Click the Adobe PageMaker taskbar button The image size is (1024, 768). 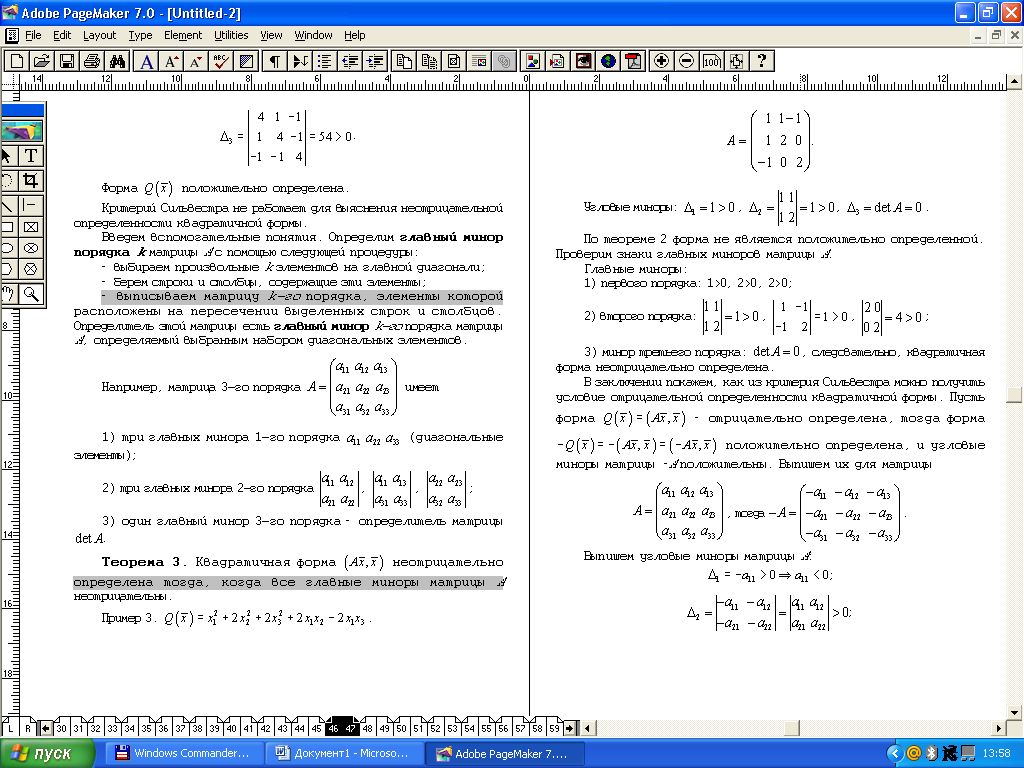coord(504,754)
